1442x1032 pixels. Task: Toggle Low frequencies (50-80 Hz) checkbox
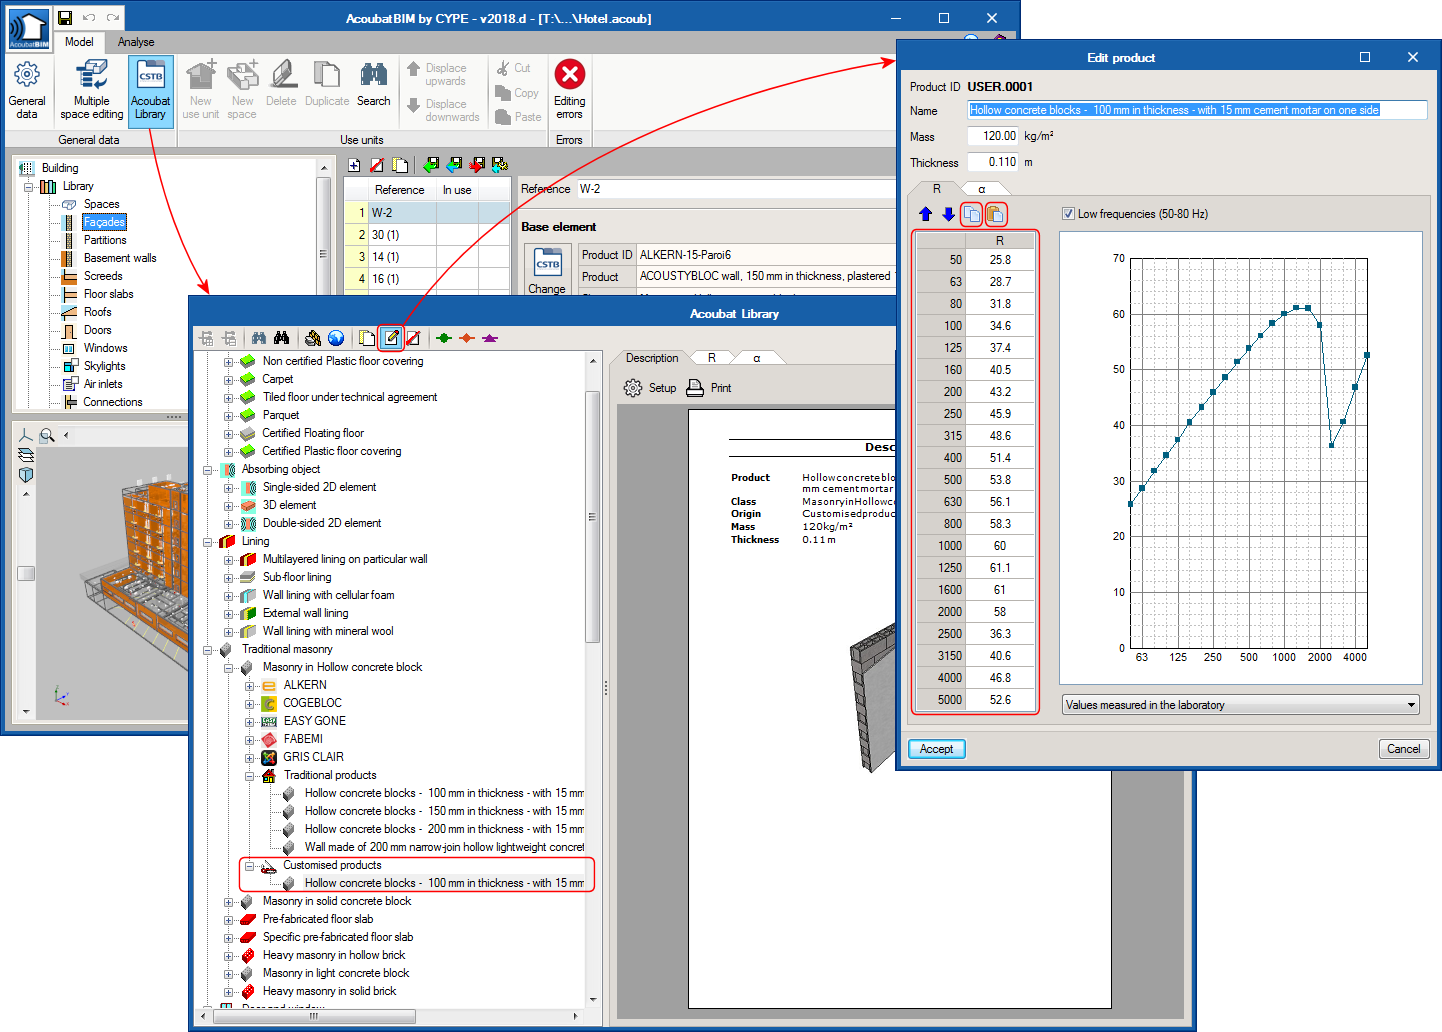(1068, 214)
